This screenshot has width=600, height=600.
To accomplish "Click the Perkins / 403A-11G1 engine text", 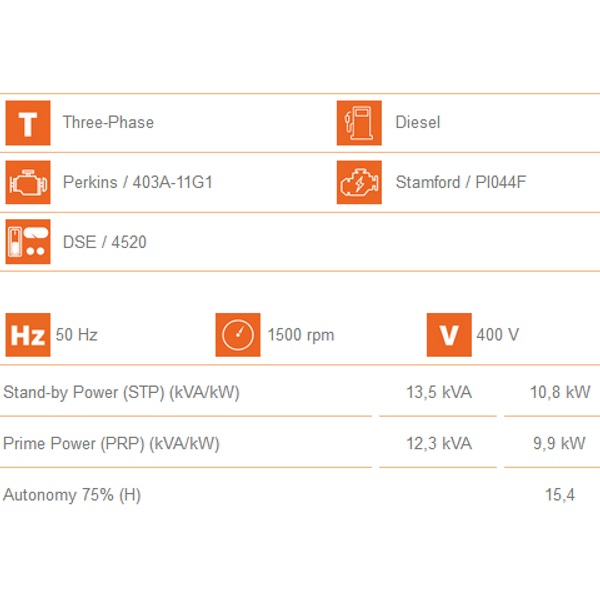I will (138, 182).
